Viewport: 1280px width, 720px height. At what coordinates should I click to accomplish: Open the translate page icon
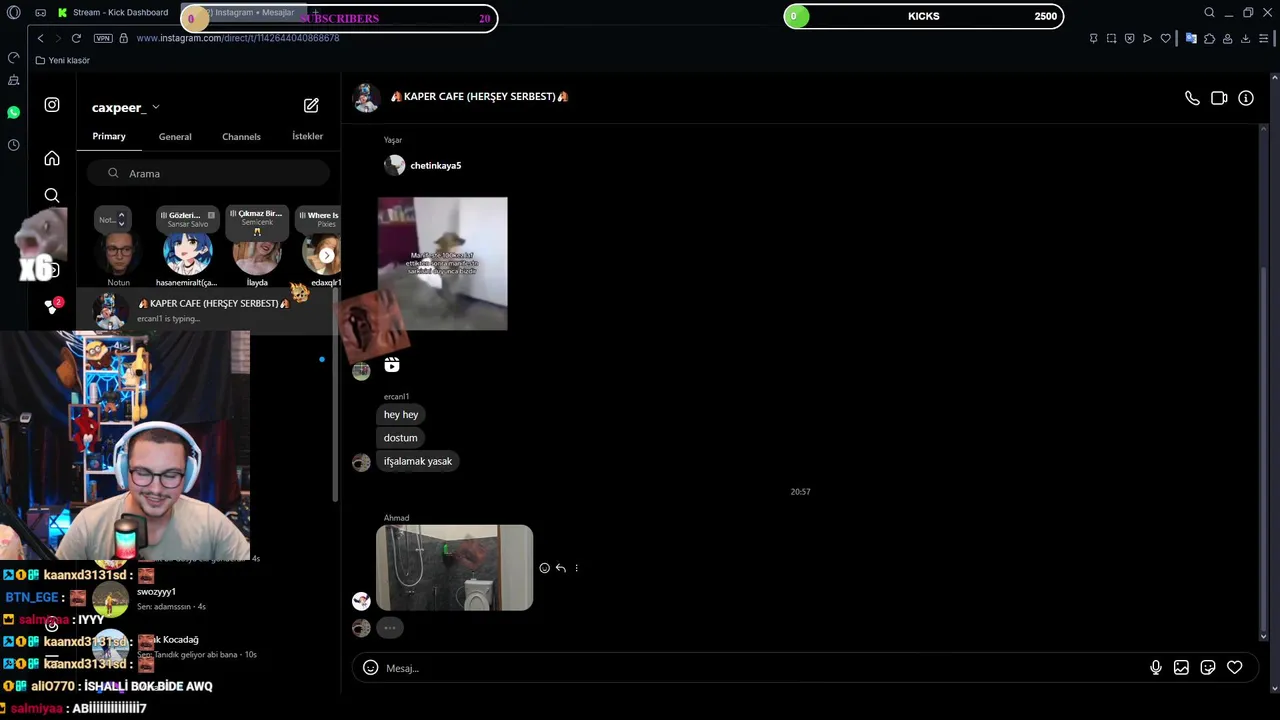pos(1191,38)
